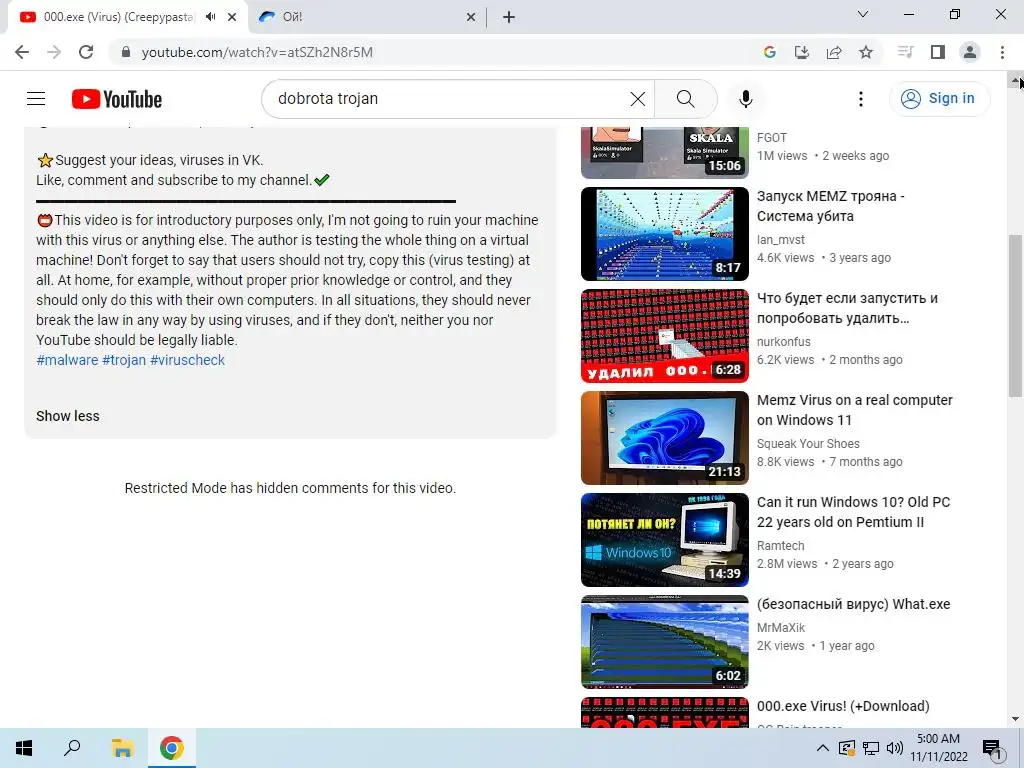Viewport: 1024px width, 768px height.
Task: Open Запуск MEMZ трояна video thumbnail
Action: pyautogui.click(x=665, y=234)
